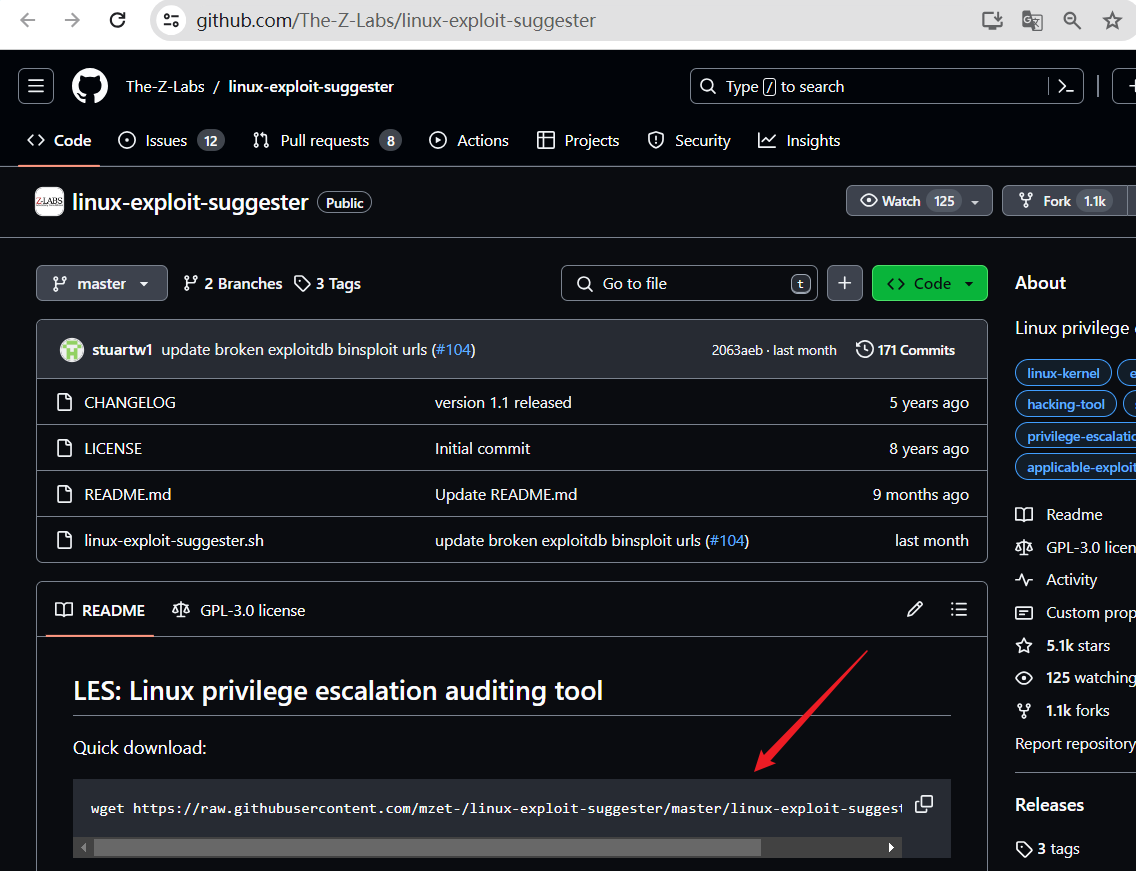
Task: Zoom the page using magnifier icon
Action: pyautogui.click(x=1072, y=20)
